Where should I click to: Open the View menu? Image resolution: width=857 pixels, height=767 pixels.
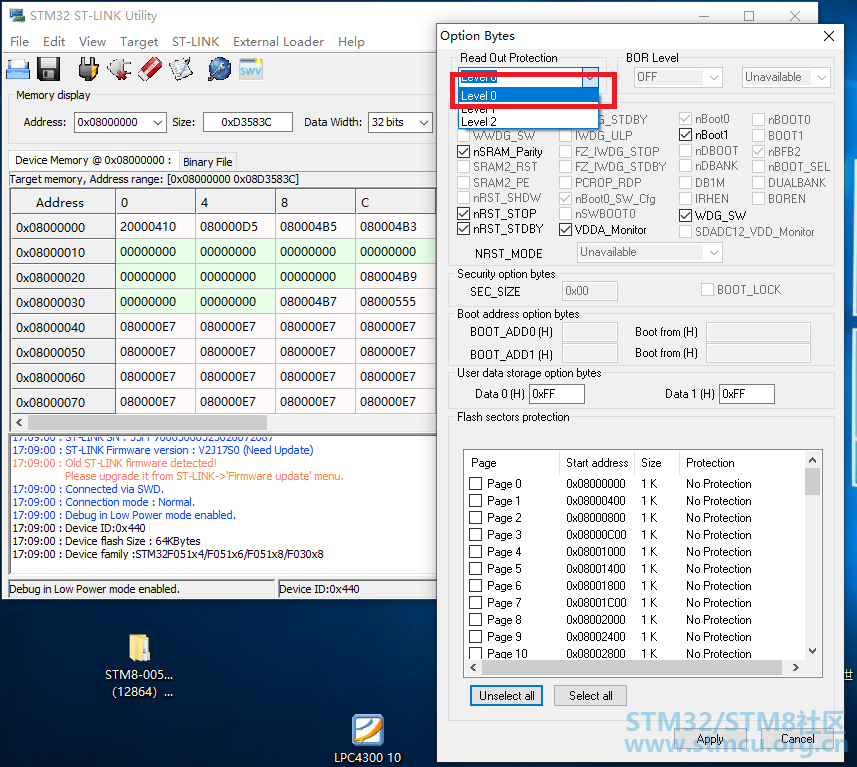click(92, 42)
